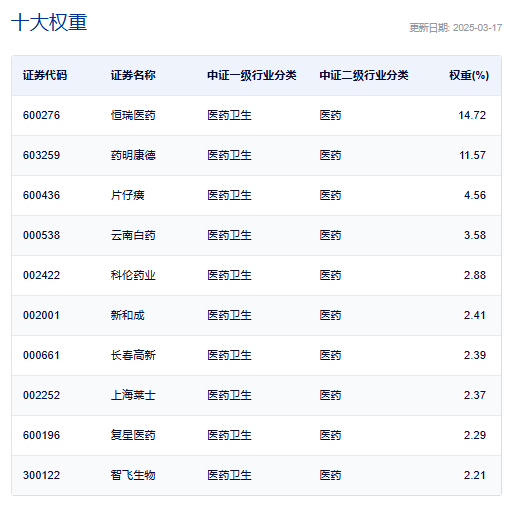Click secondary industry 医药 in 002422 row
The image size is (514, 511).
click(x=330, y=275)
